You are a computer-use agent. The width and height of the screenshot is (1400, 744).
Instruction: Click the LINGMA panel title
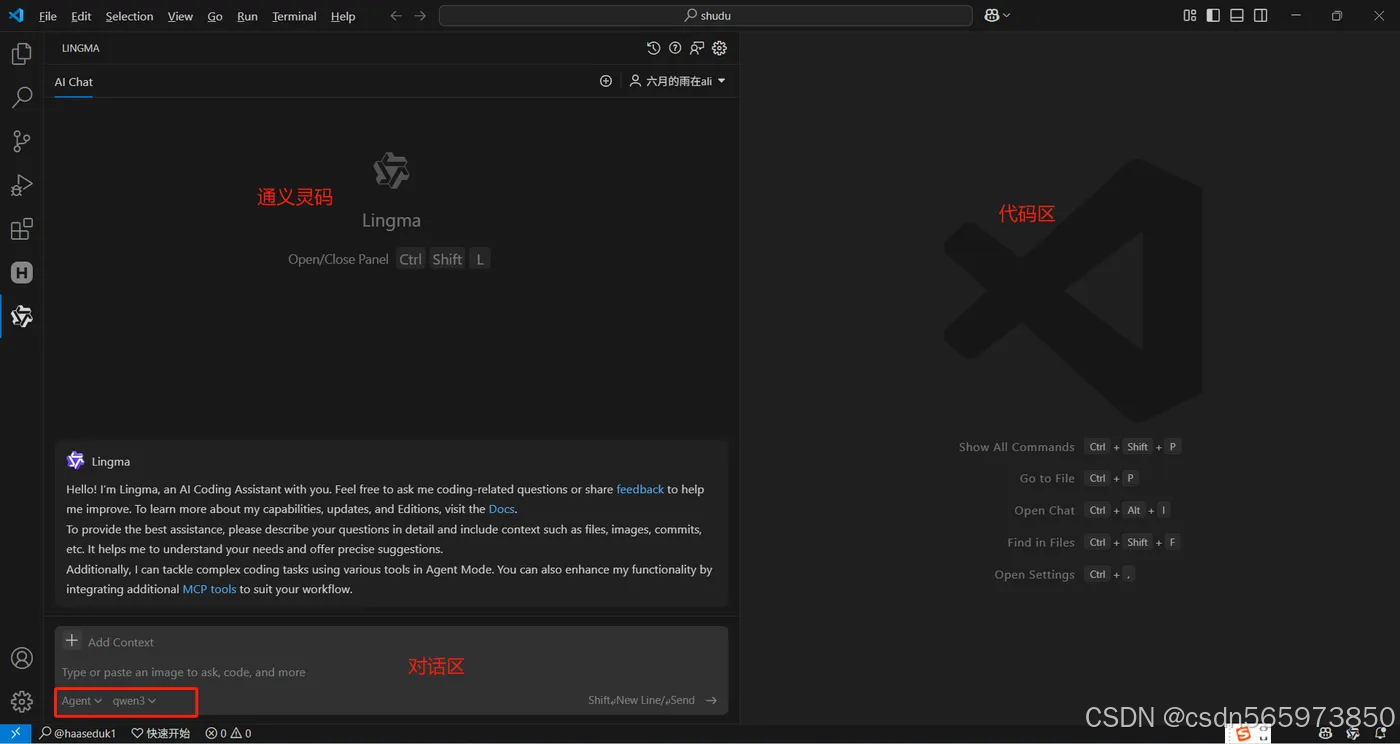point(80,48)
